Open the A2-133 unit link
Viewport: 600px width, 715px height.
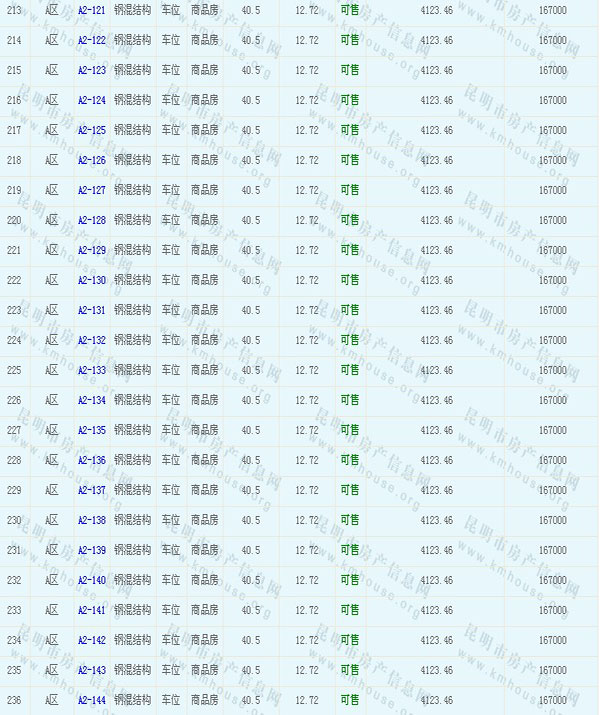(91, 370)
